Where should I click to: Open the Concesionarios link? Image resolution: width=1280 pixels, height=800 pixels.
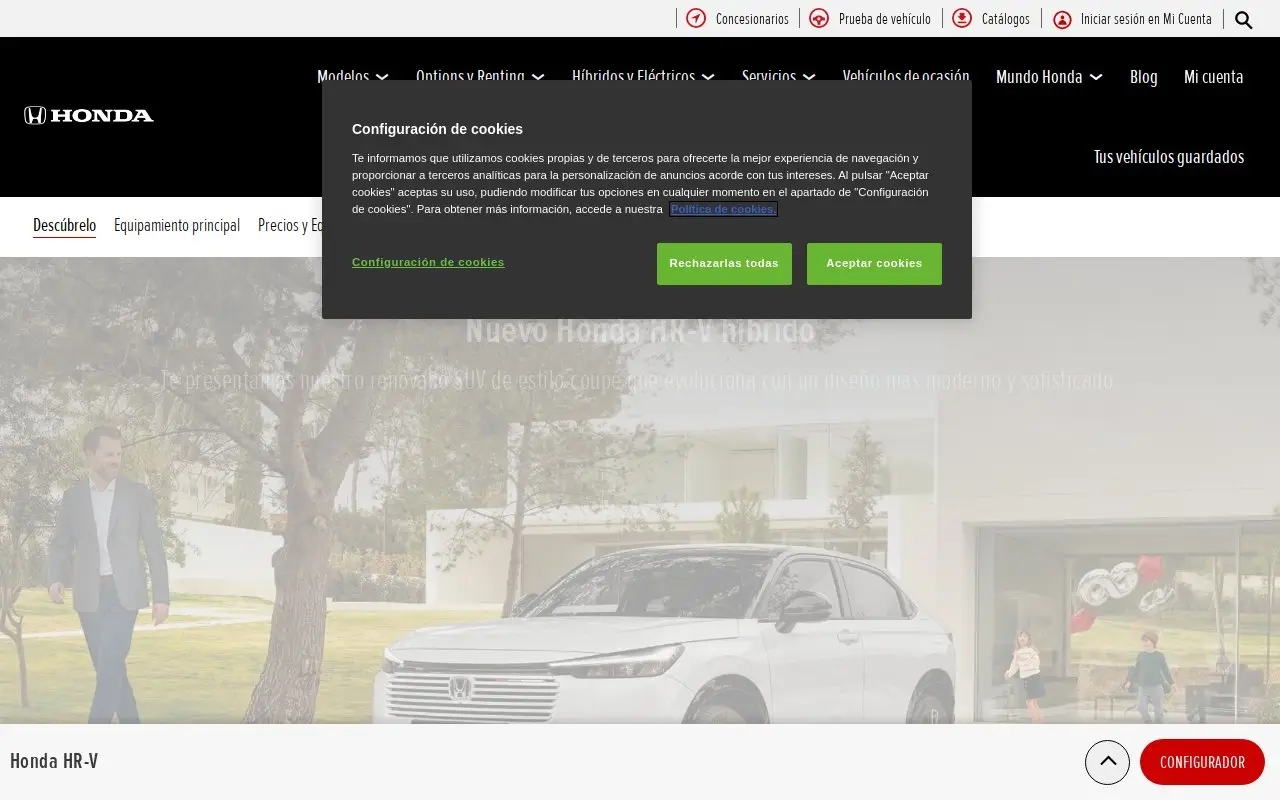[x=752, y=19]
